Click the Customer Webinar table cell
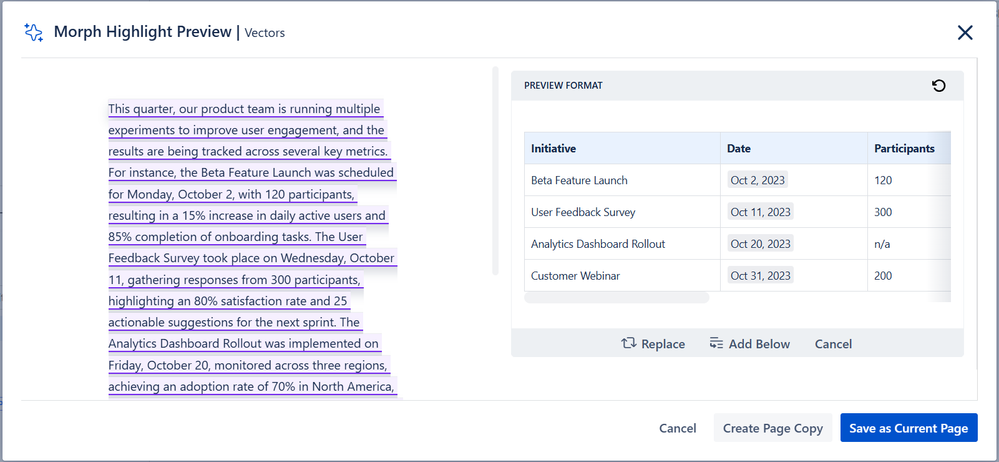The width and height of the screenshot is (999, 462). [x=575, y=276]
